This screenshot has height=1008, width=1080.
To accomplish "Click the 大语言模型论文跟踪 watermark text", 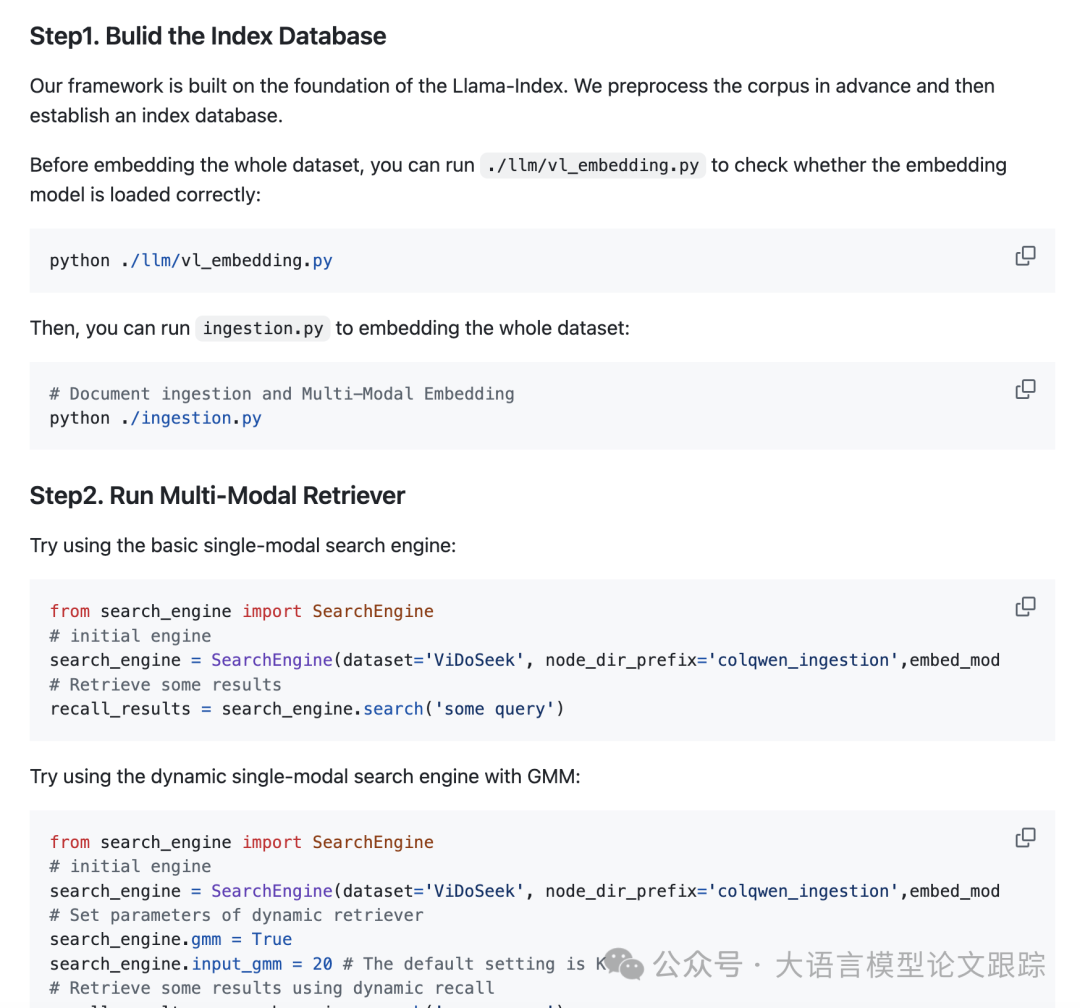I will click(x=910, y=965).
